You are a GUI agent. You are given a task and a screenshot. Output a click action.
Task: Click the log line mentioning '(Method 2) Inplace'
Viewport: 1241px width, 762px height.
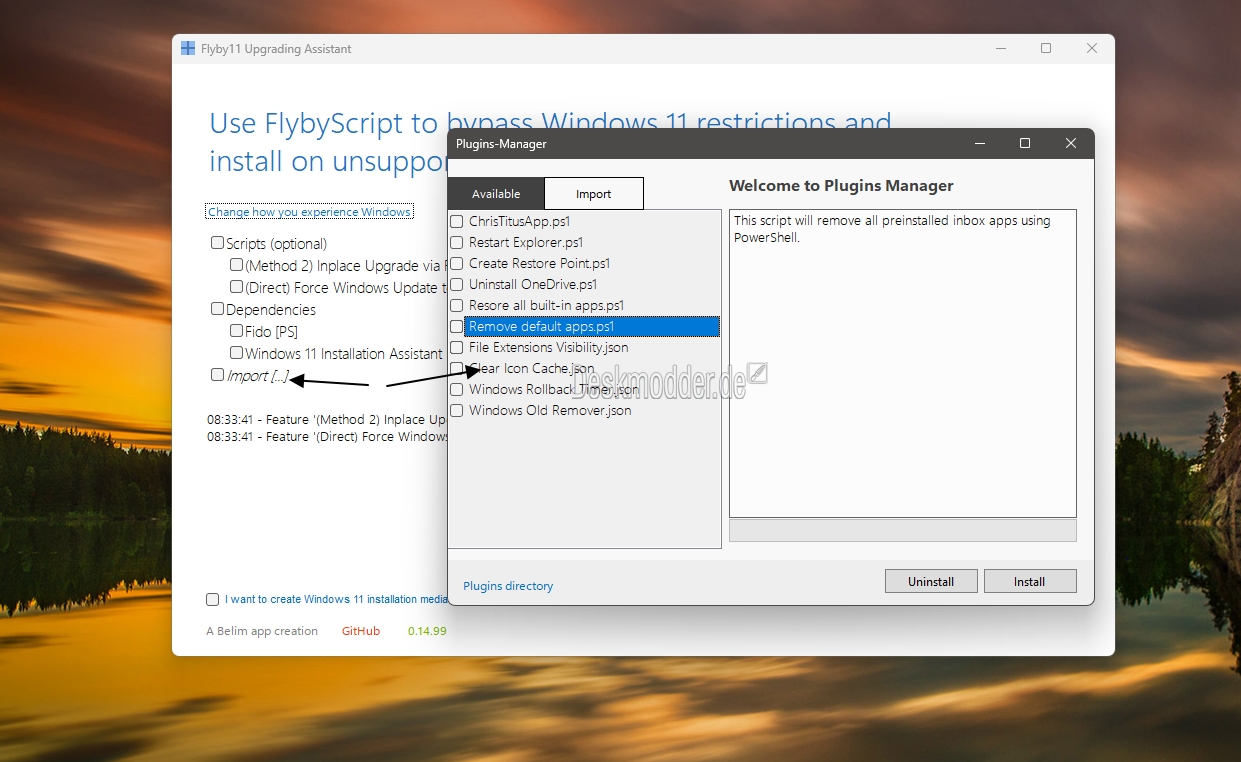327,420
